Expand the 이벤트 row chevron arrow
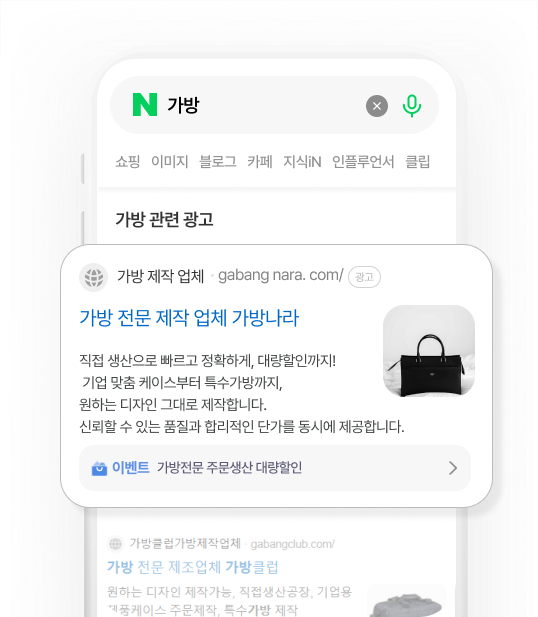Image resolution: width=538 pixels, height=617 pixels. coord(453,468)
